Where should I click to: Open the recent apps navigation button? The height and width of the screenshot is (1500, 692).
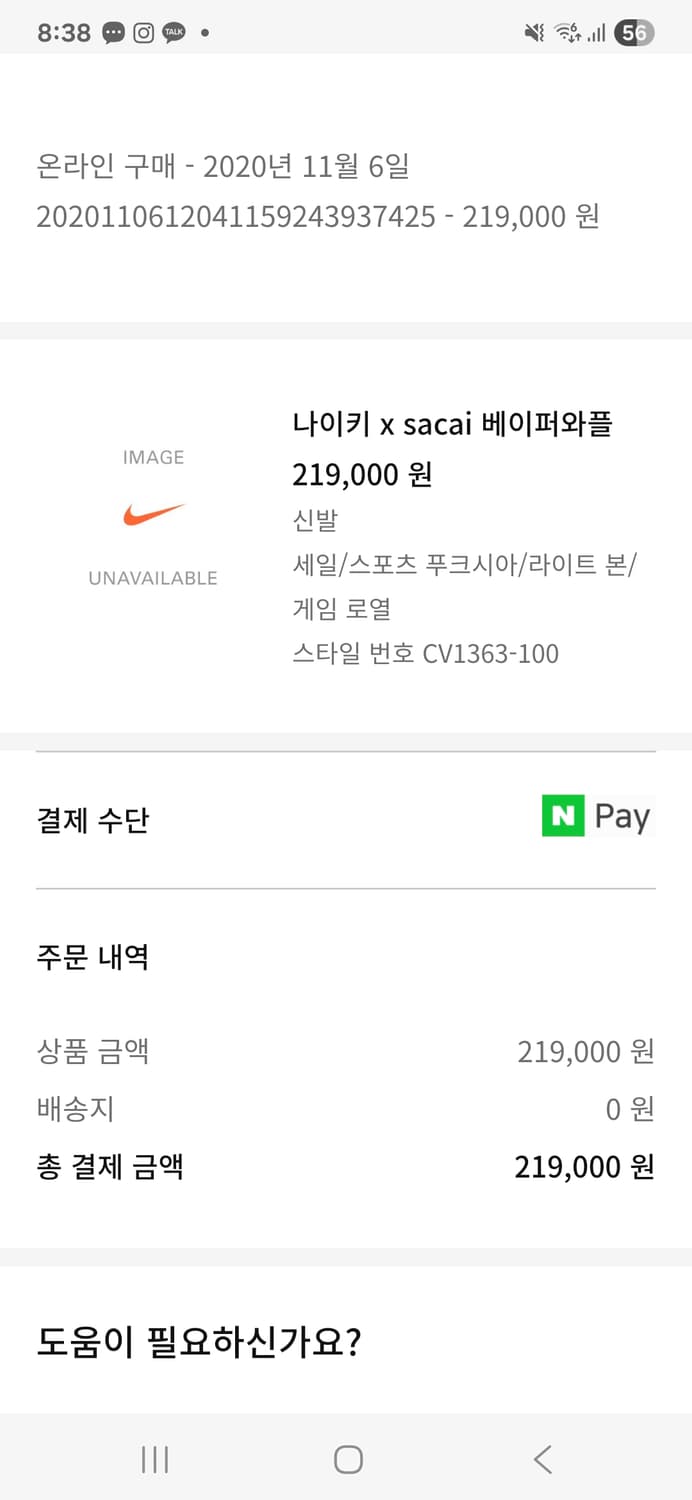(x=154, y=1459)
